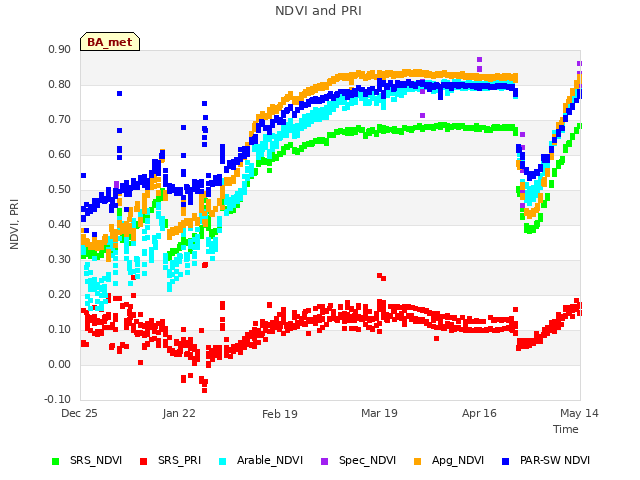
Task: Select the PAR-SW NDVI legend label
Action: pyautogui.click(x=555, y=460)
